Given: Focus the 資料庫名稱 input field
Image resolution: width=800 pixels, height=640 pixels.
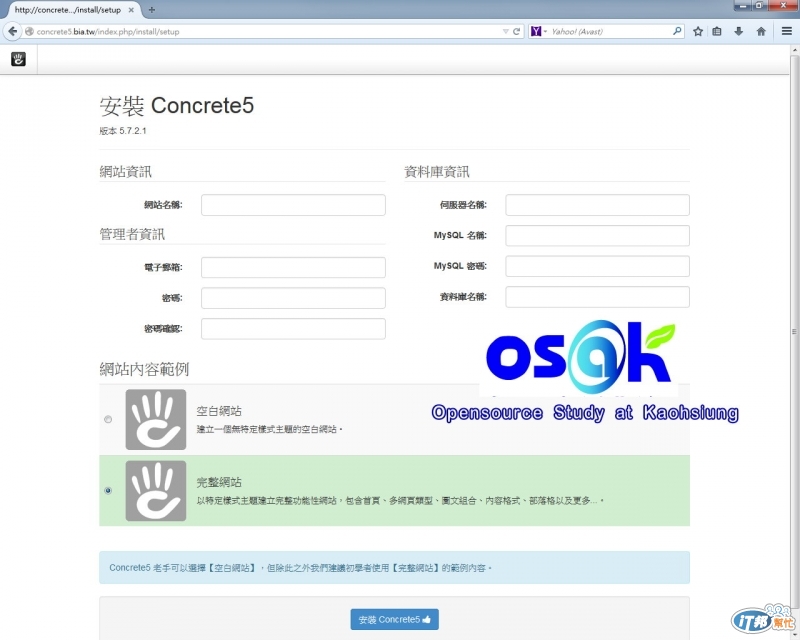Looking at the screenshot, I should pos(597,297).
